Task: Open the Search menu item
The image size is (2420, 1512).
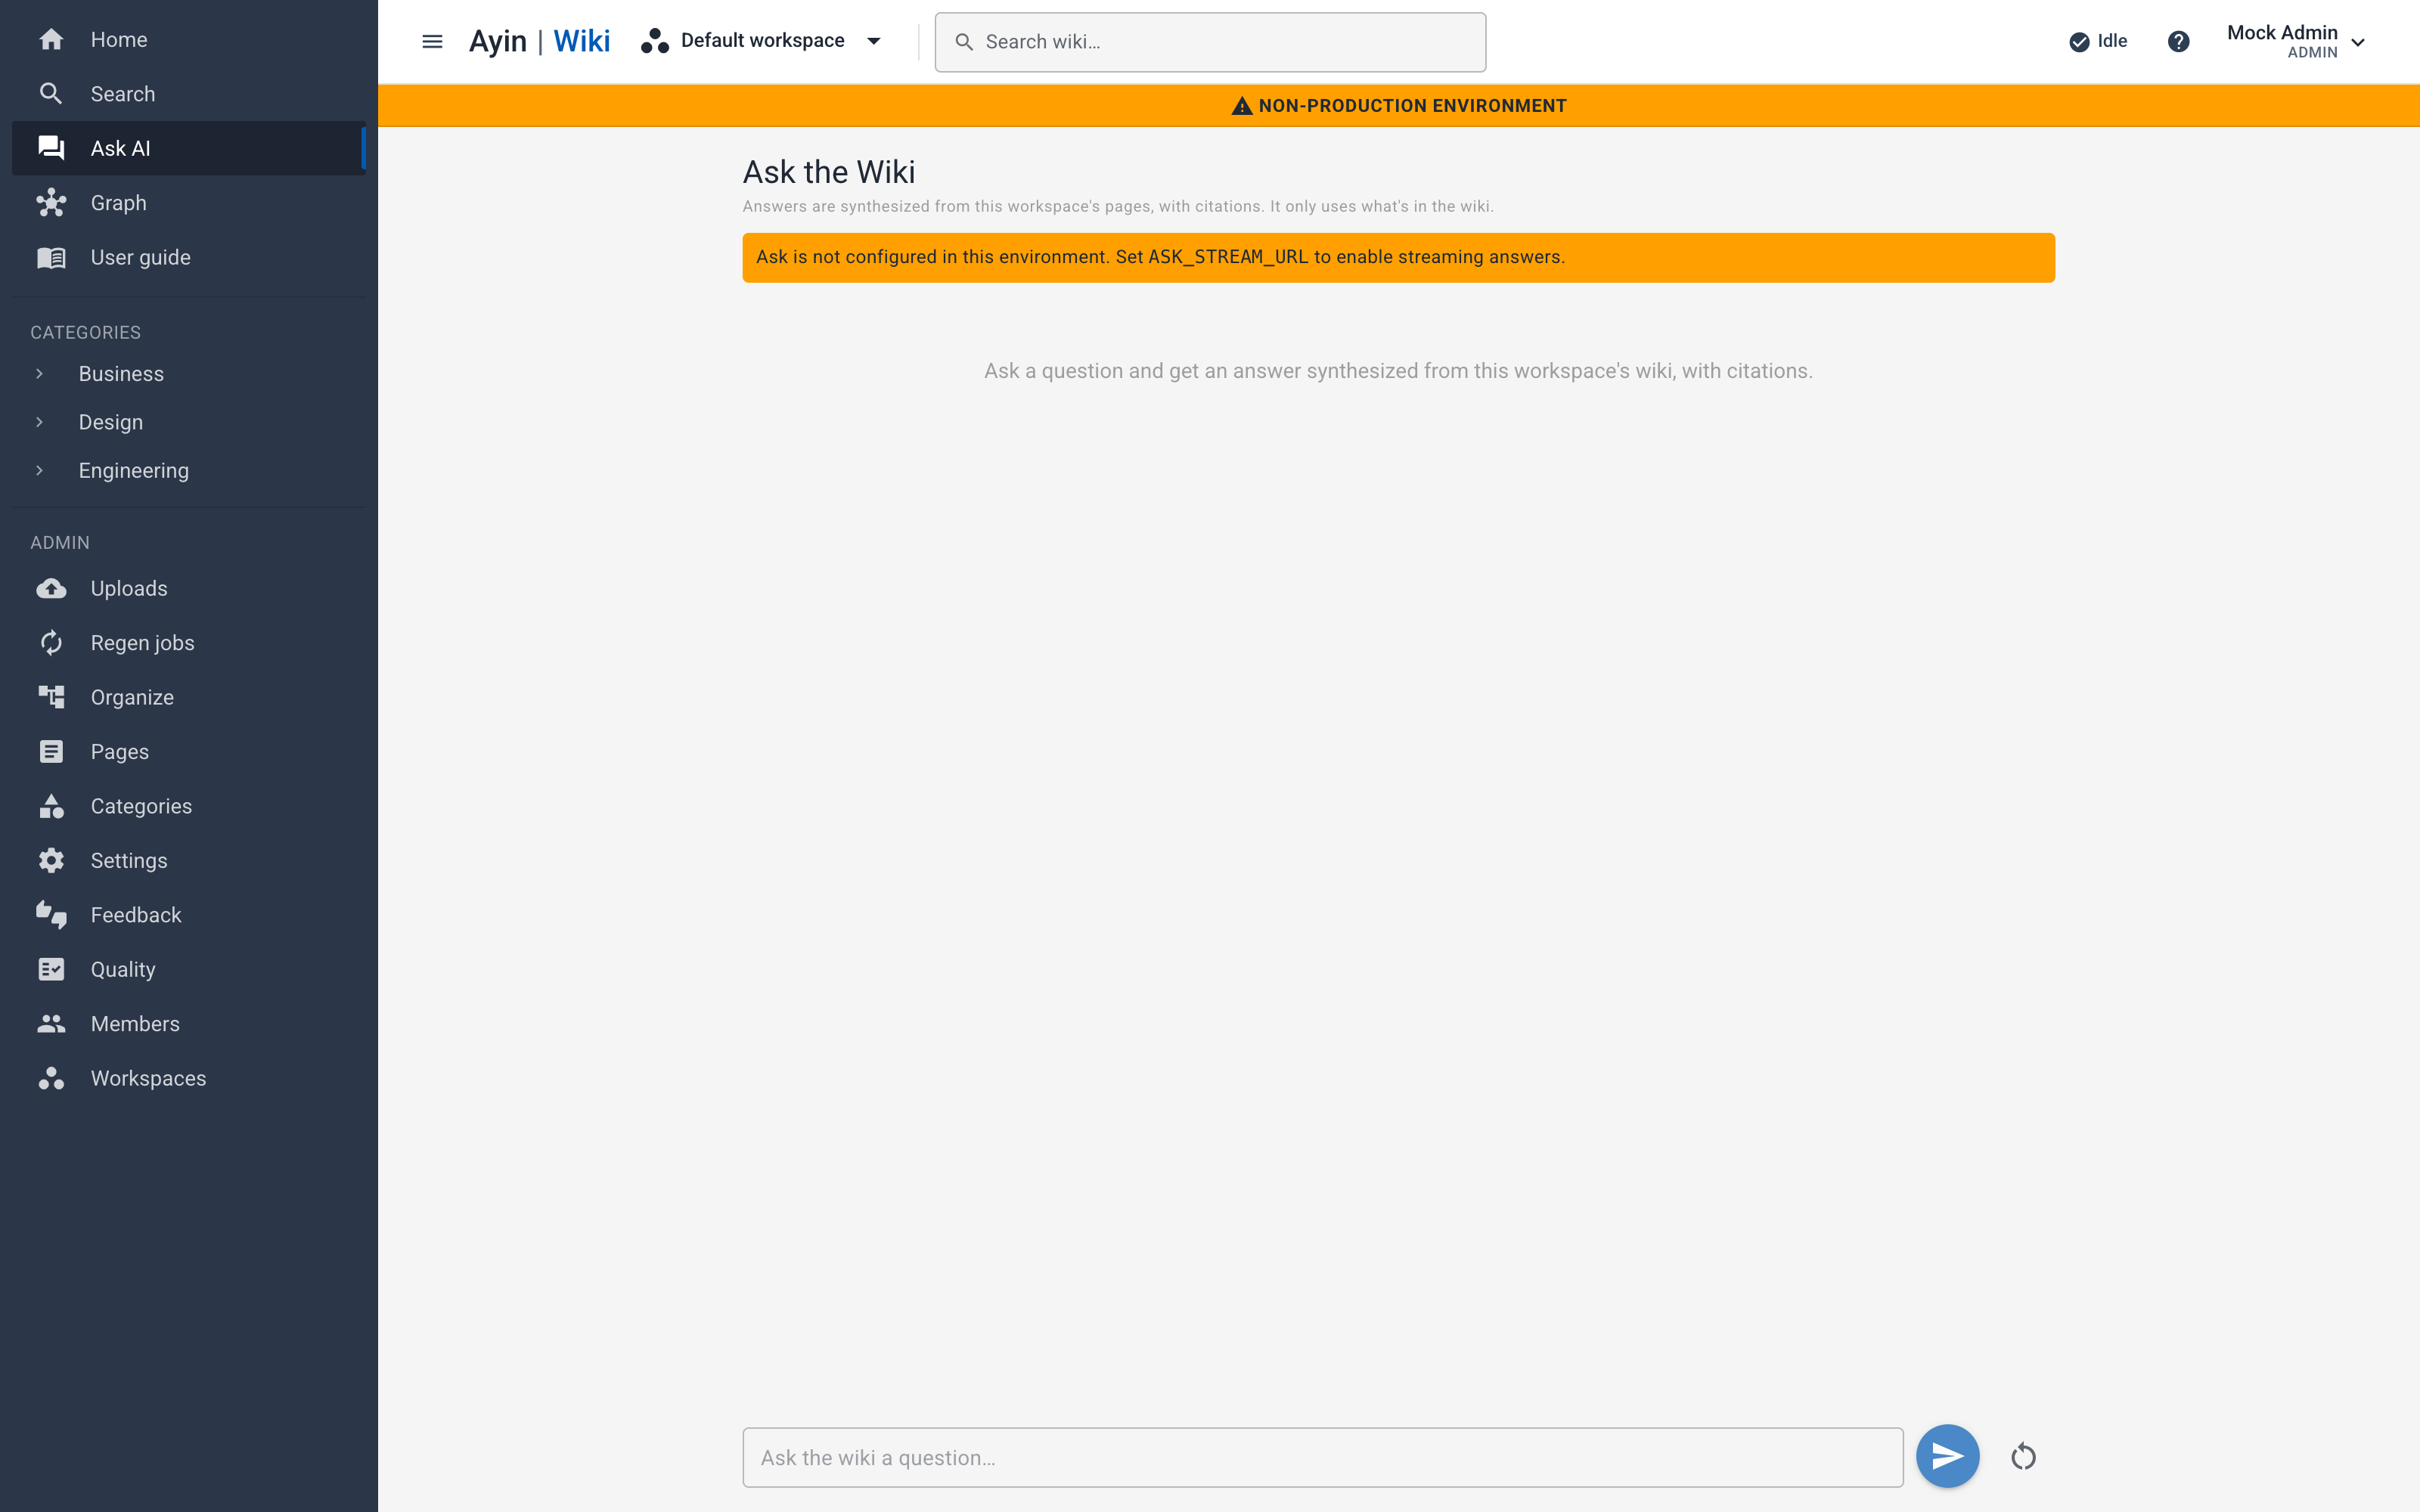Action: click(x=189, y=94)
